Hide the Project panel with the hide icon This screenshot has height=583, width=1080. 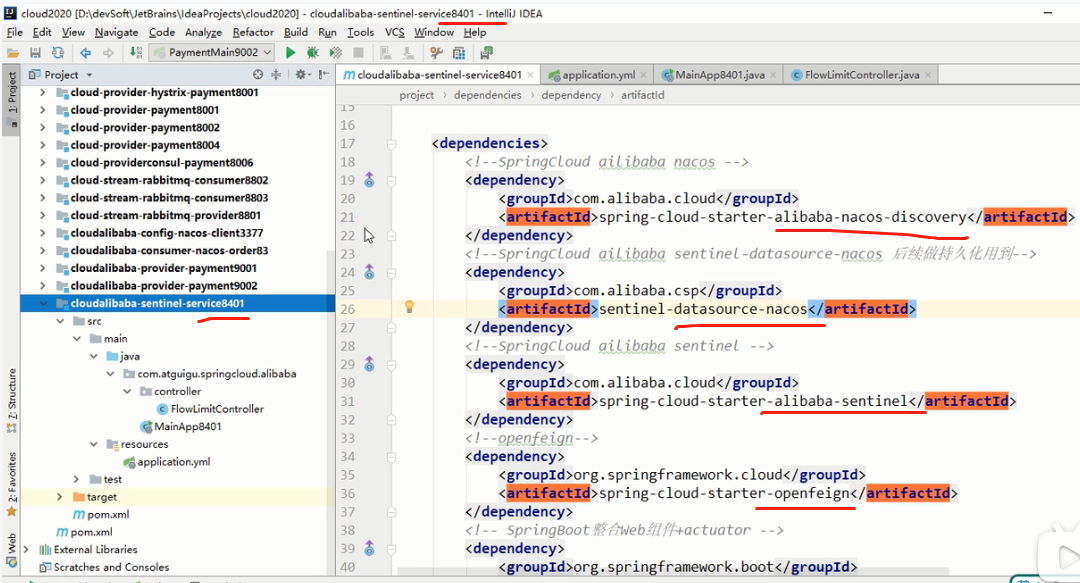[323, 74]
